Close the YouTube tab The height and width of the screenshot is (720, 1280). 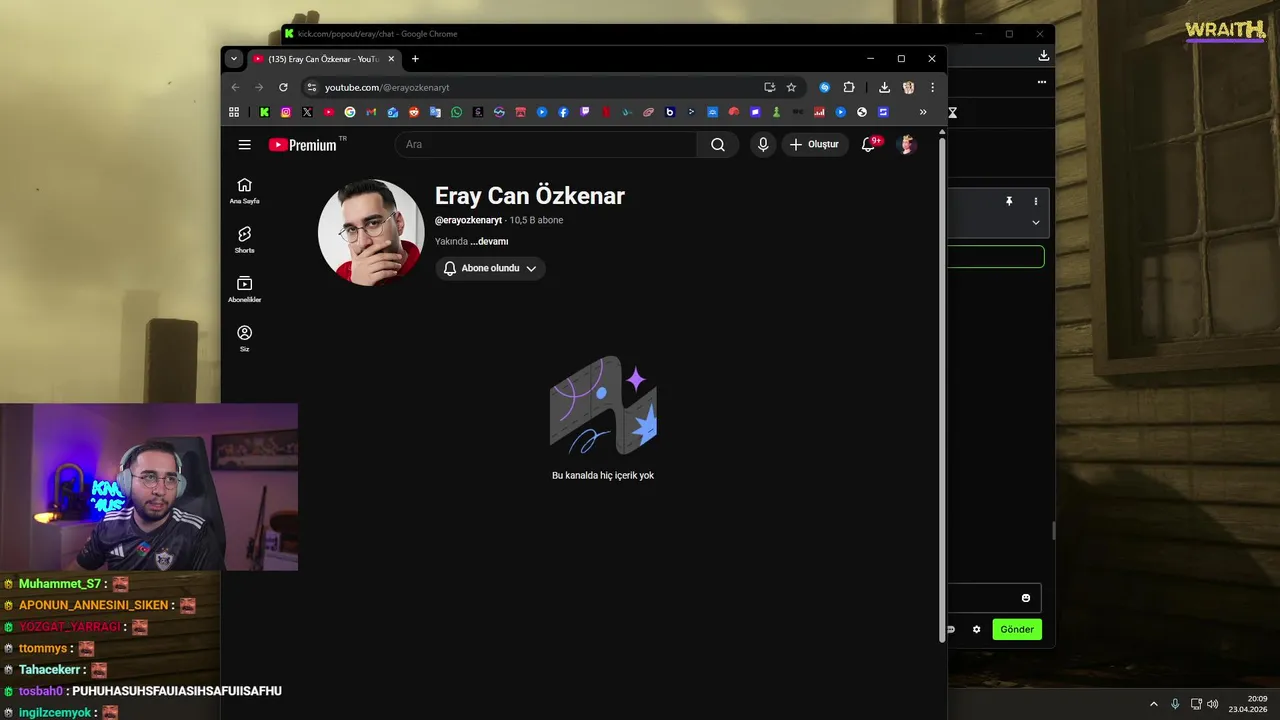391,59
